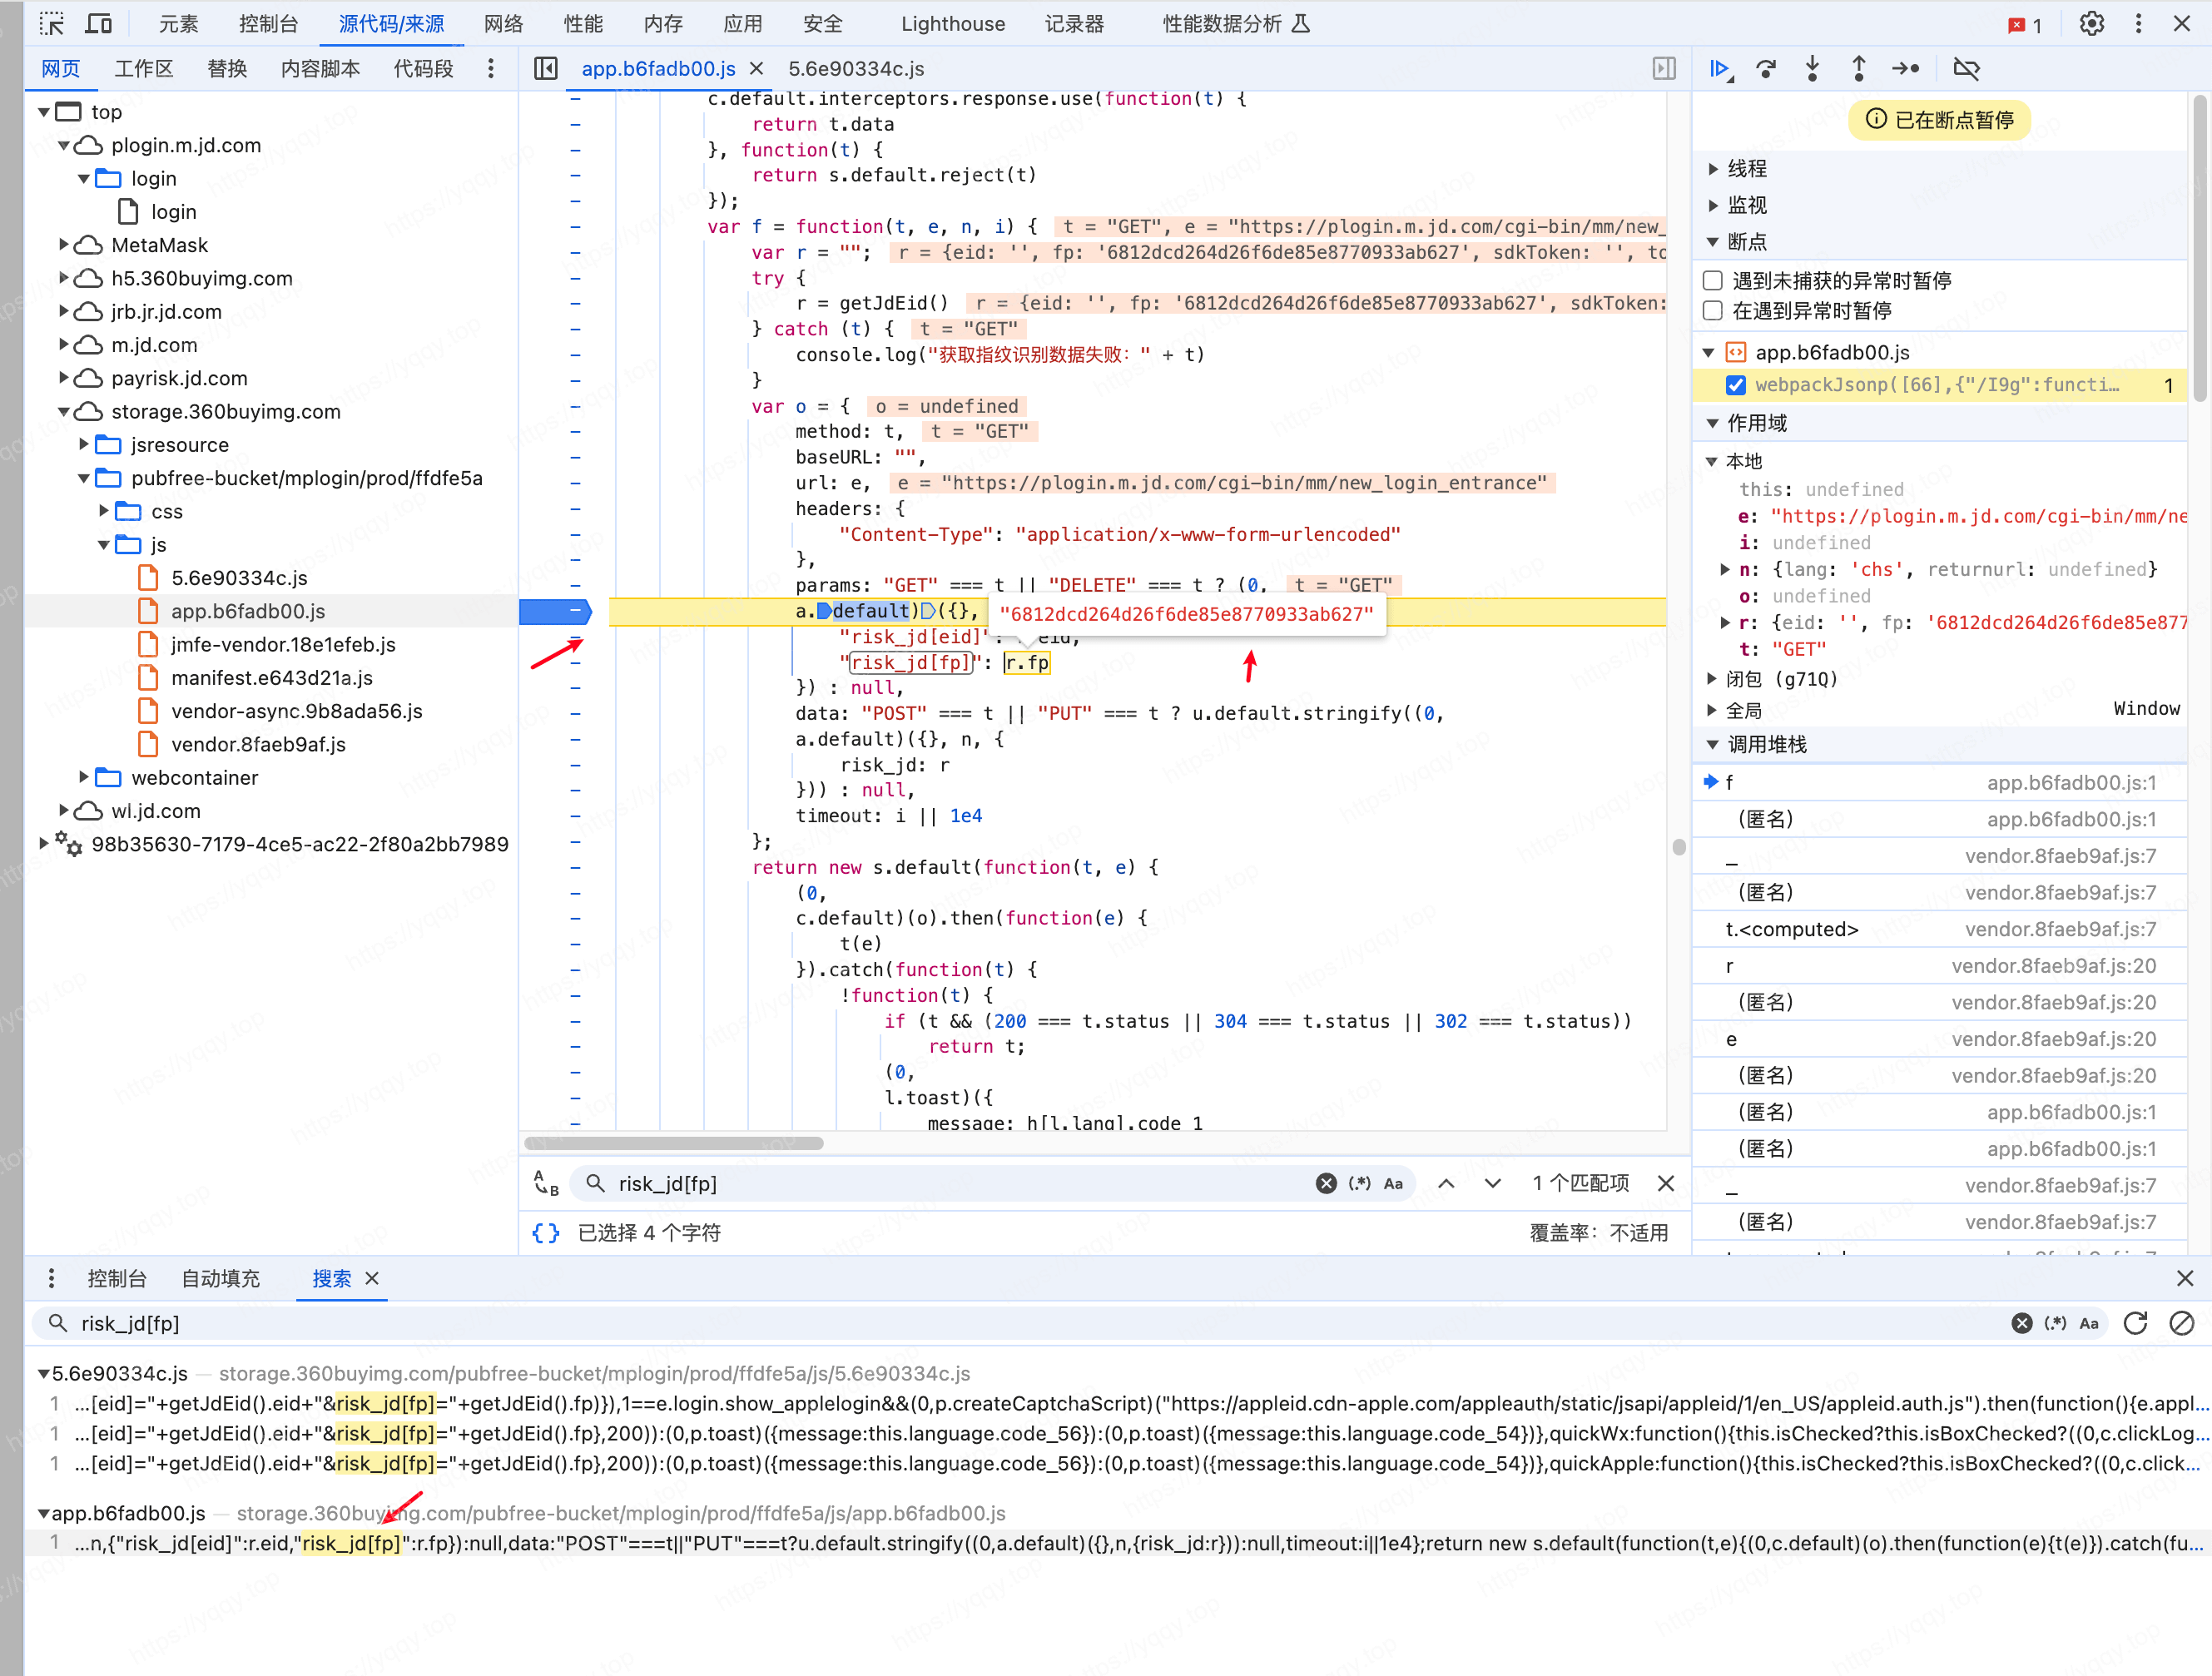Screen dimensions: 2212x1676
Task: Expand the MetaMask tree node
Action: click(x=64, y=244)
